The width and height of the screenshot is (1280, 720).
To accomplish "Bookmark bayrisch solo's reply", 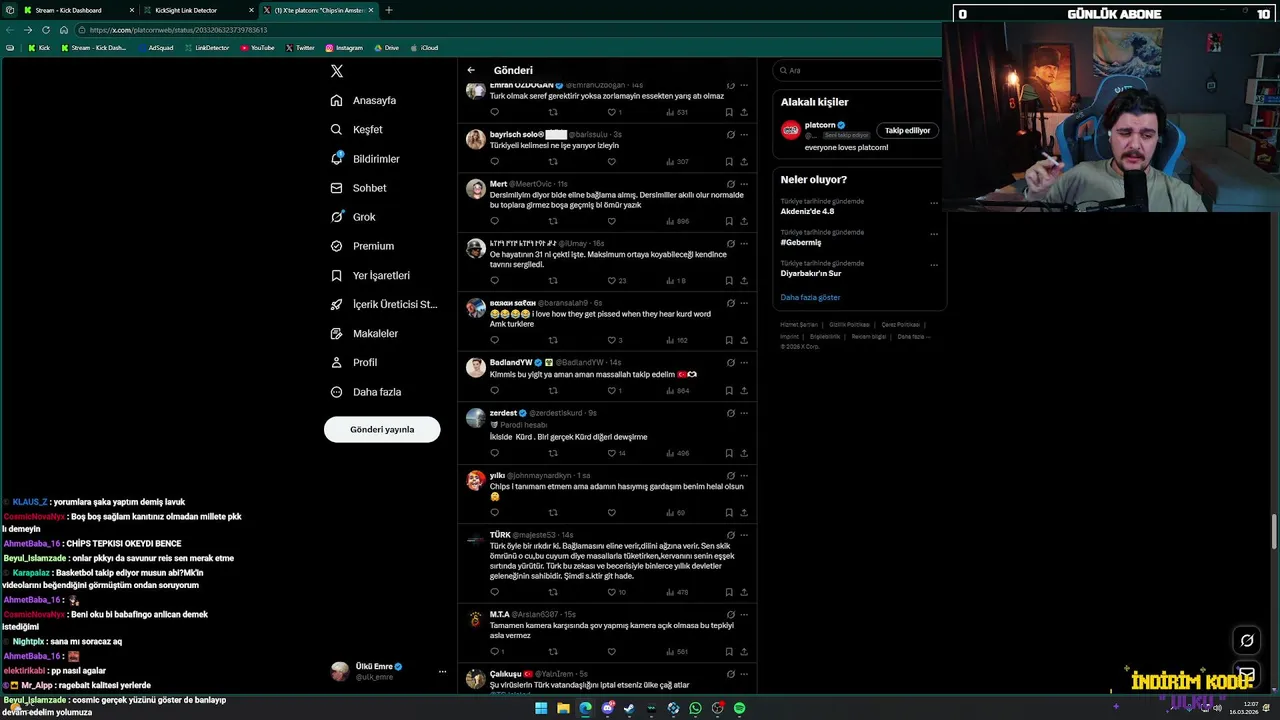I will point(729,161).
